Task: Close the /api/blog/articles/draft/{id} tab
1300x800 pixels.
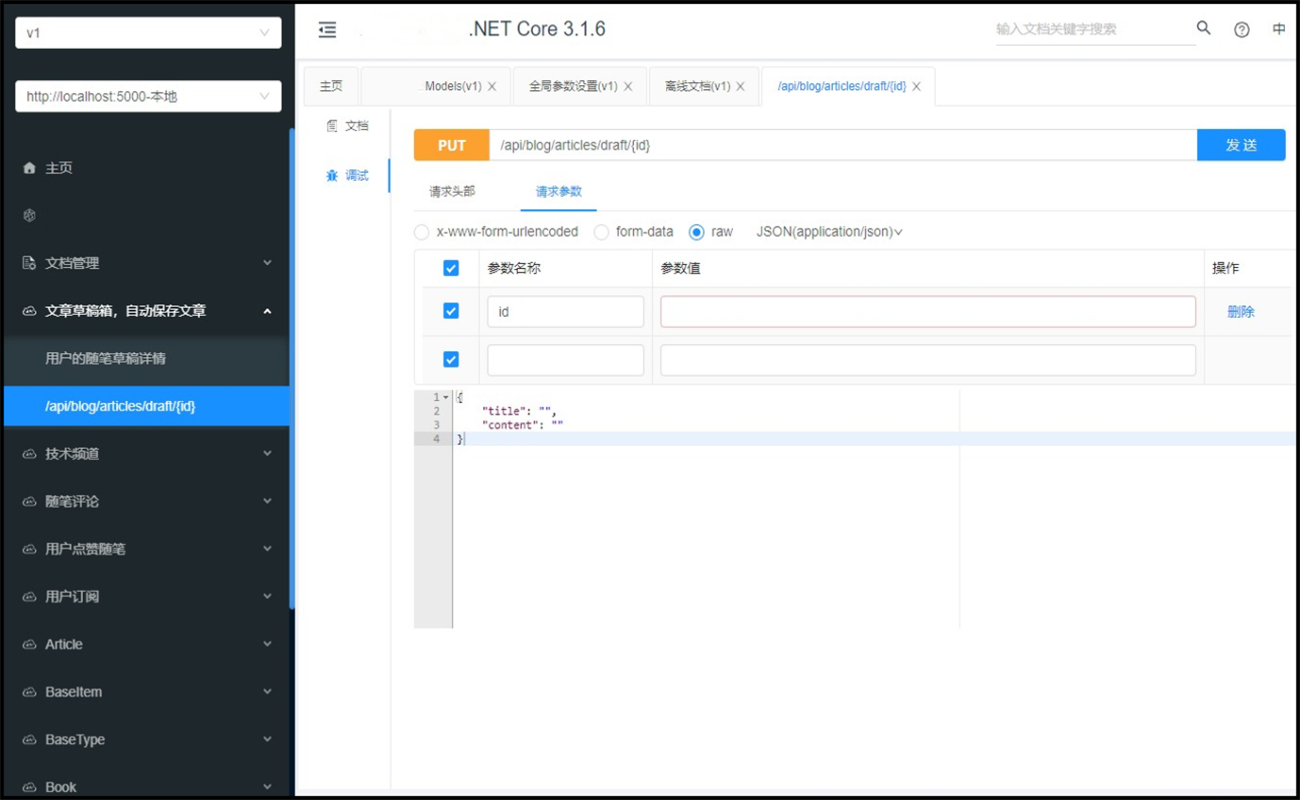Action: coord(916,87)
